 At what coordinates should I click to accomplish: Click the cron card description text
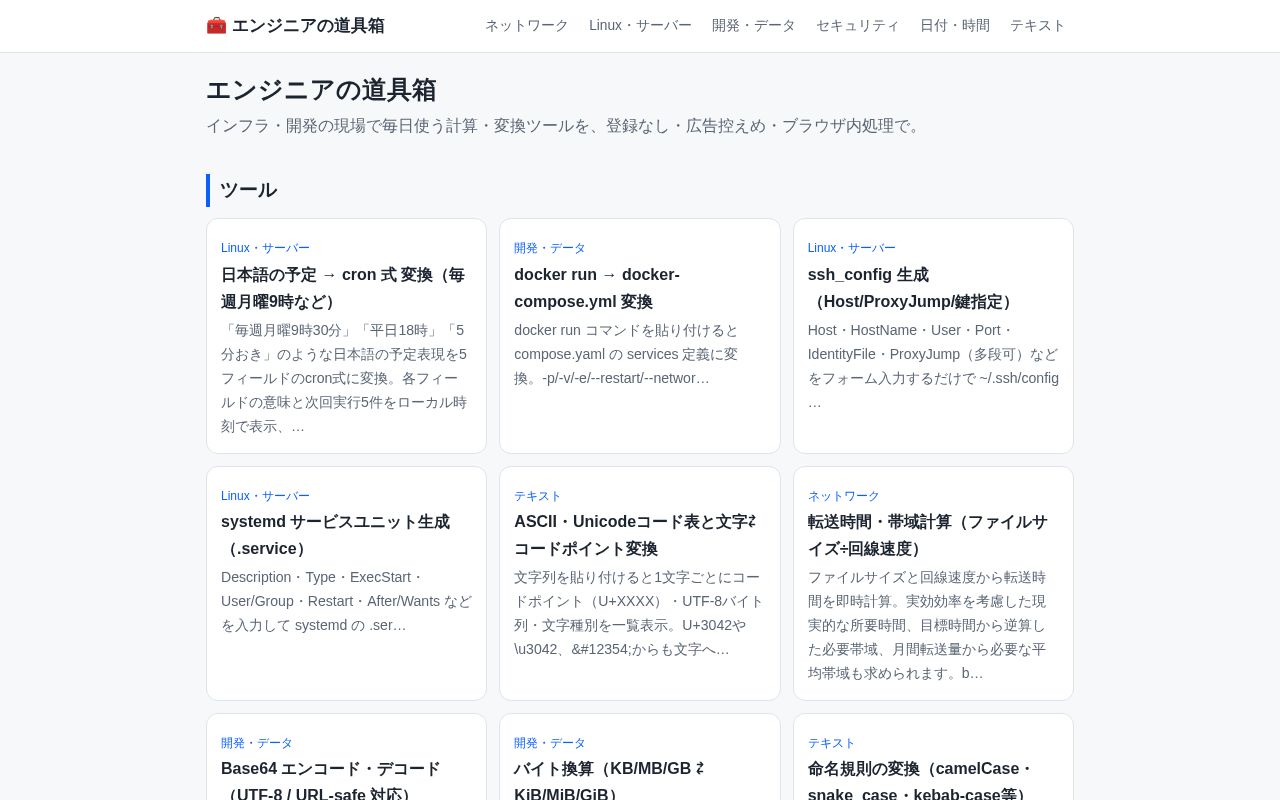346,378
